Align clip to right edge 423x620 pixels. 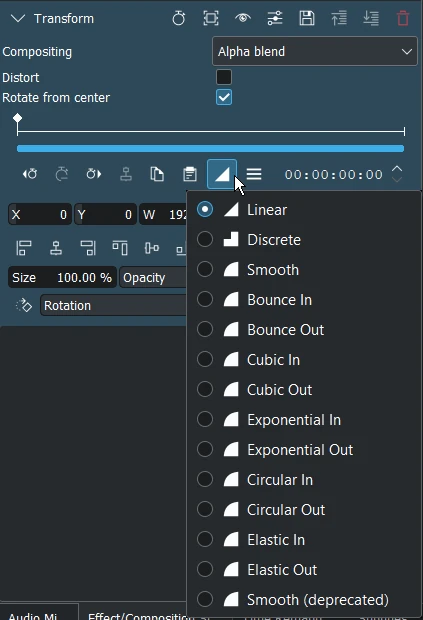pos(88,248)
